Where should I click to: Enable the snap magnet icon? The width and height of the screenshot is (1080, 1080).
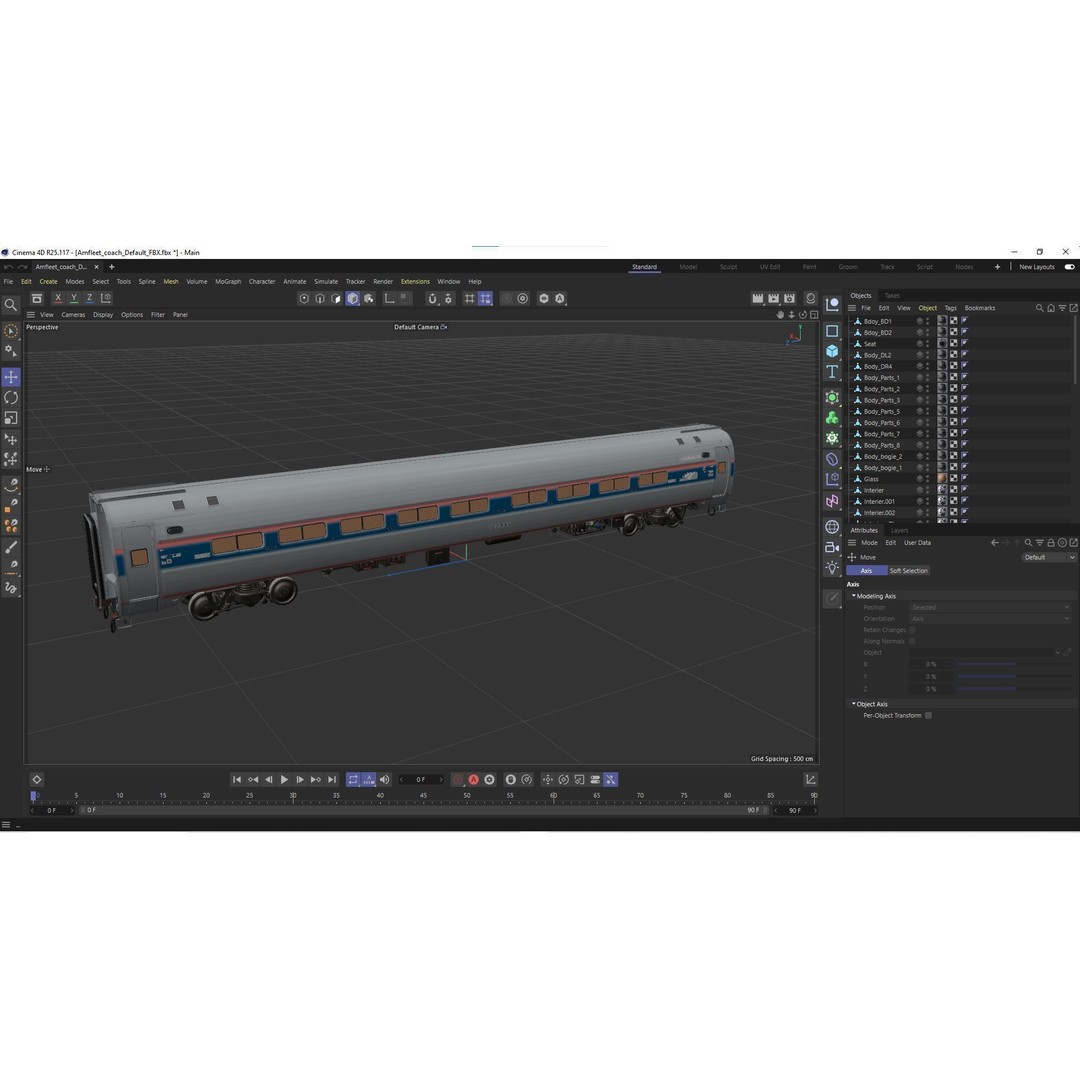click(x=433, y=298)
